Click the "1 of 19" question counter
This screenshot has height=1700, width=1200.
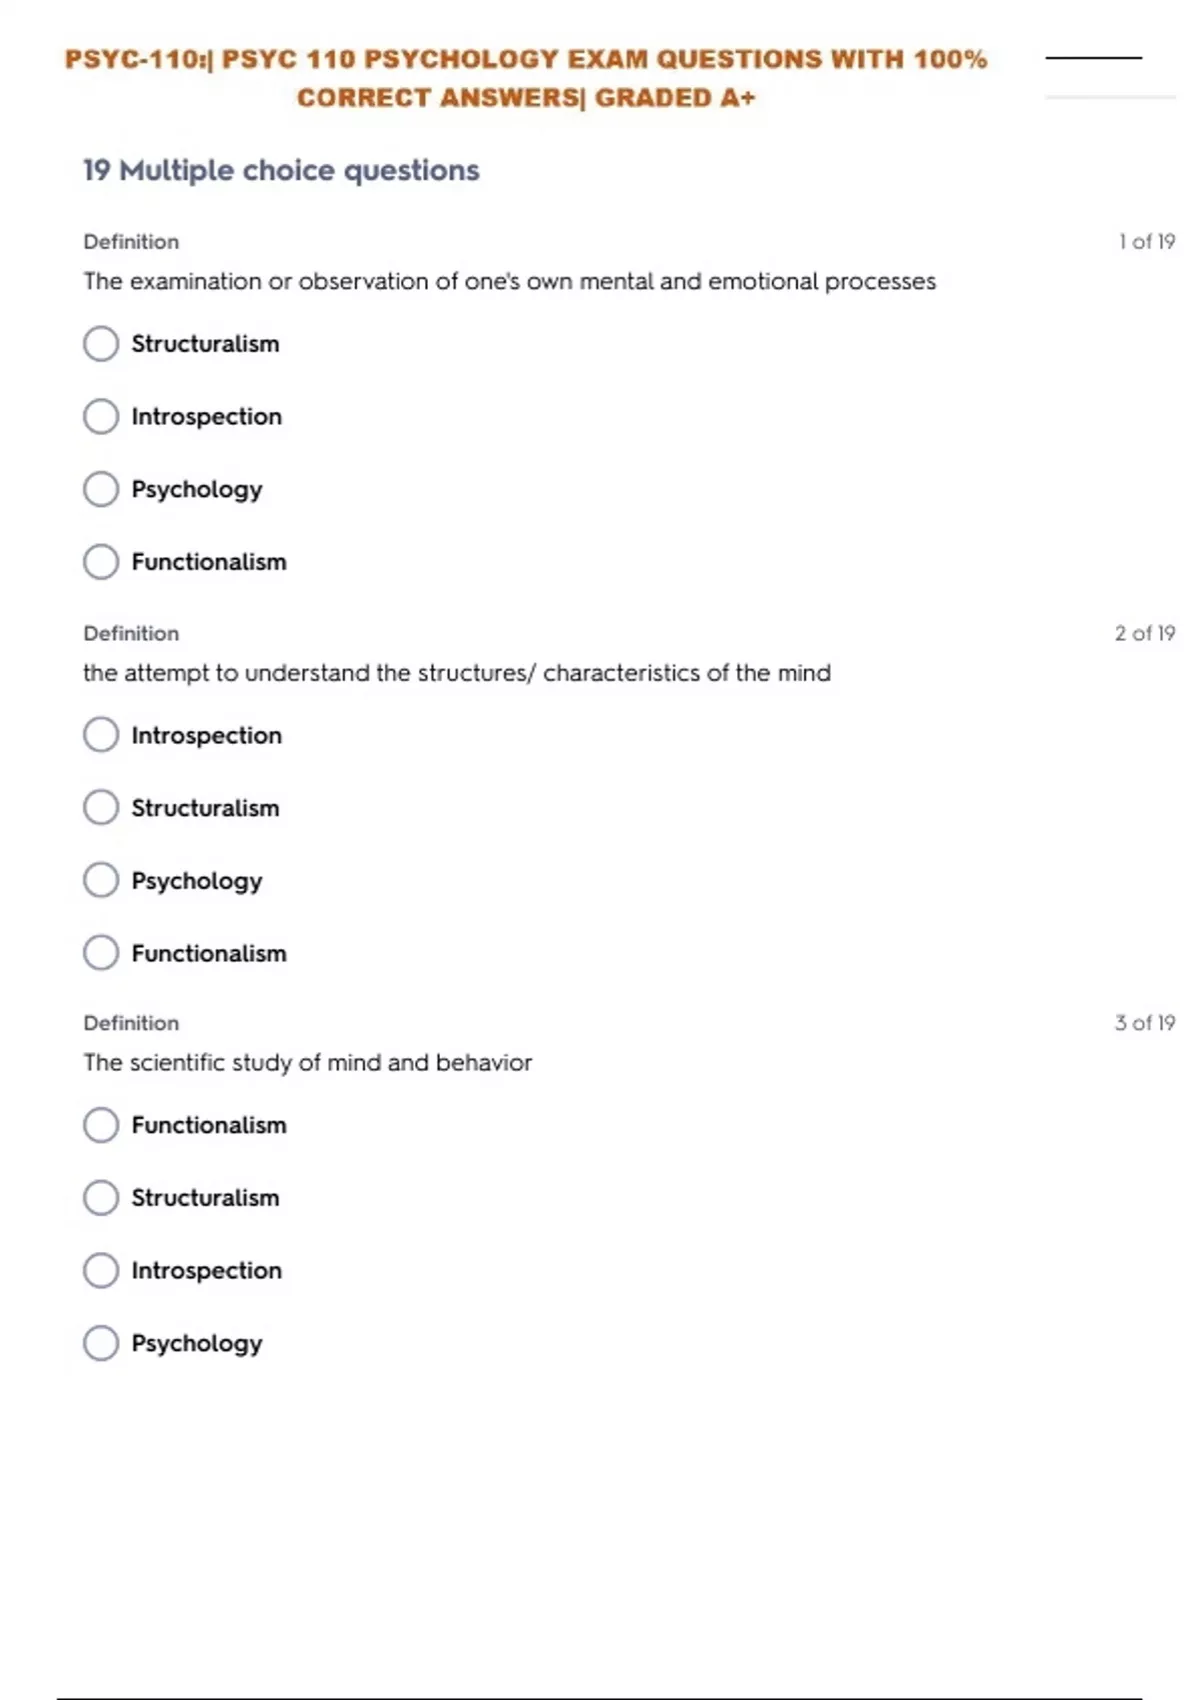[x=1146, y=242]
